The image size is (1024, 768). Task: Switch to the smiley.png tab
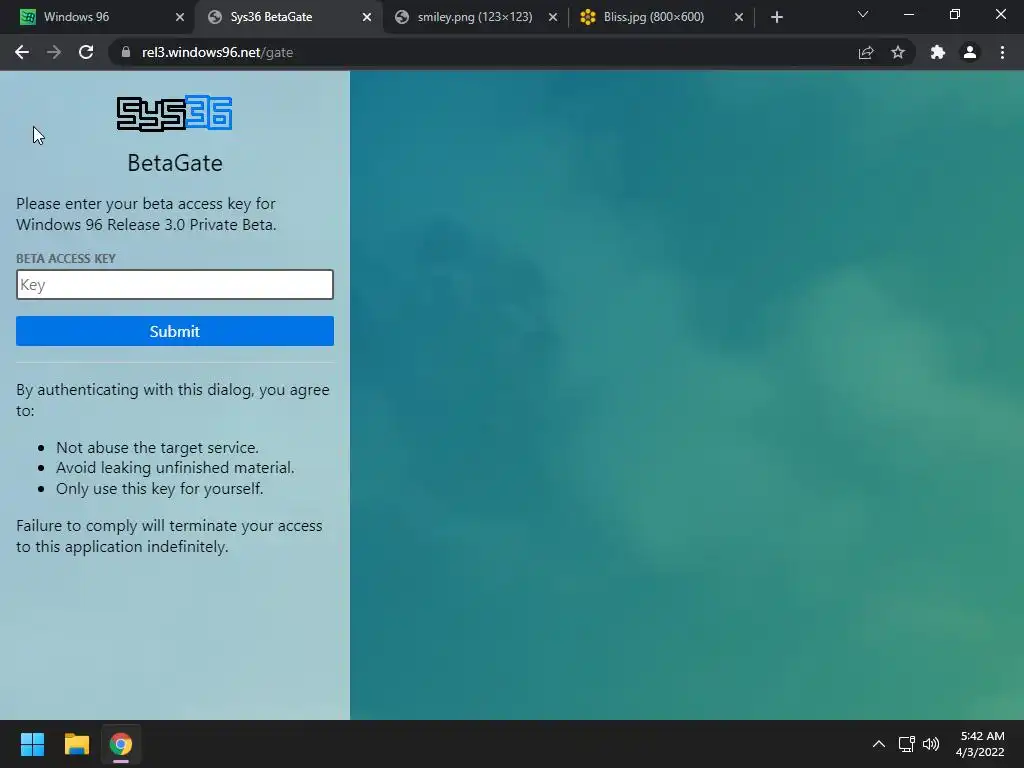(475, 17)
